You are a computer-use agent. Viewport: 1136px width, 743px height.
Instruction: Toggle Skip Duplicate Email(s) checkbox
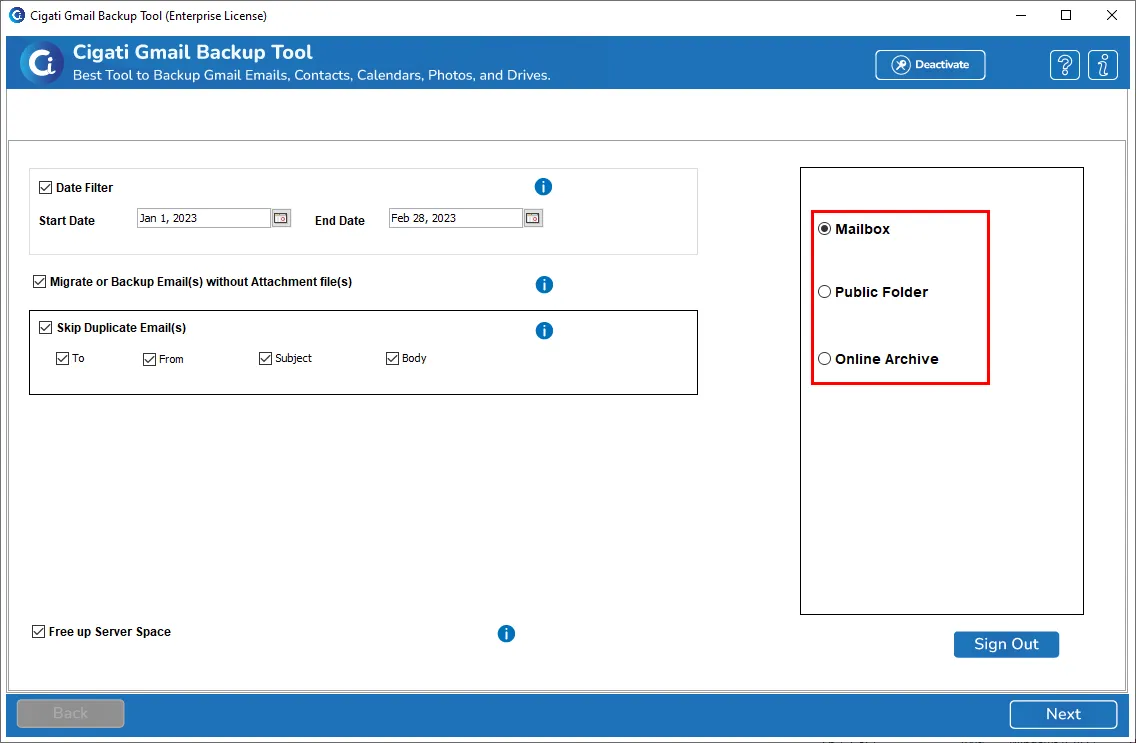tap(45, 328)
